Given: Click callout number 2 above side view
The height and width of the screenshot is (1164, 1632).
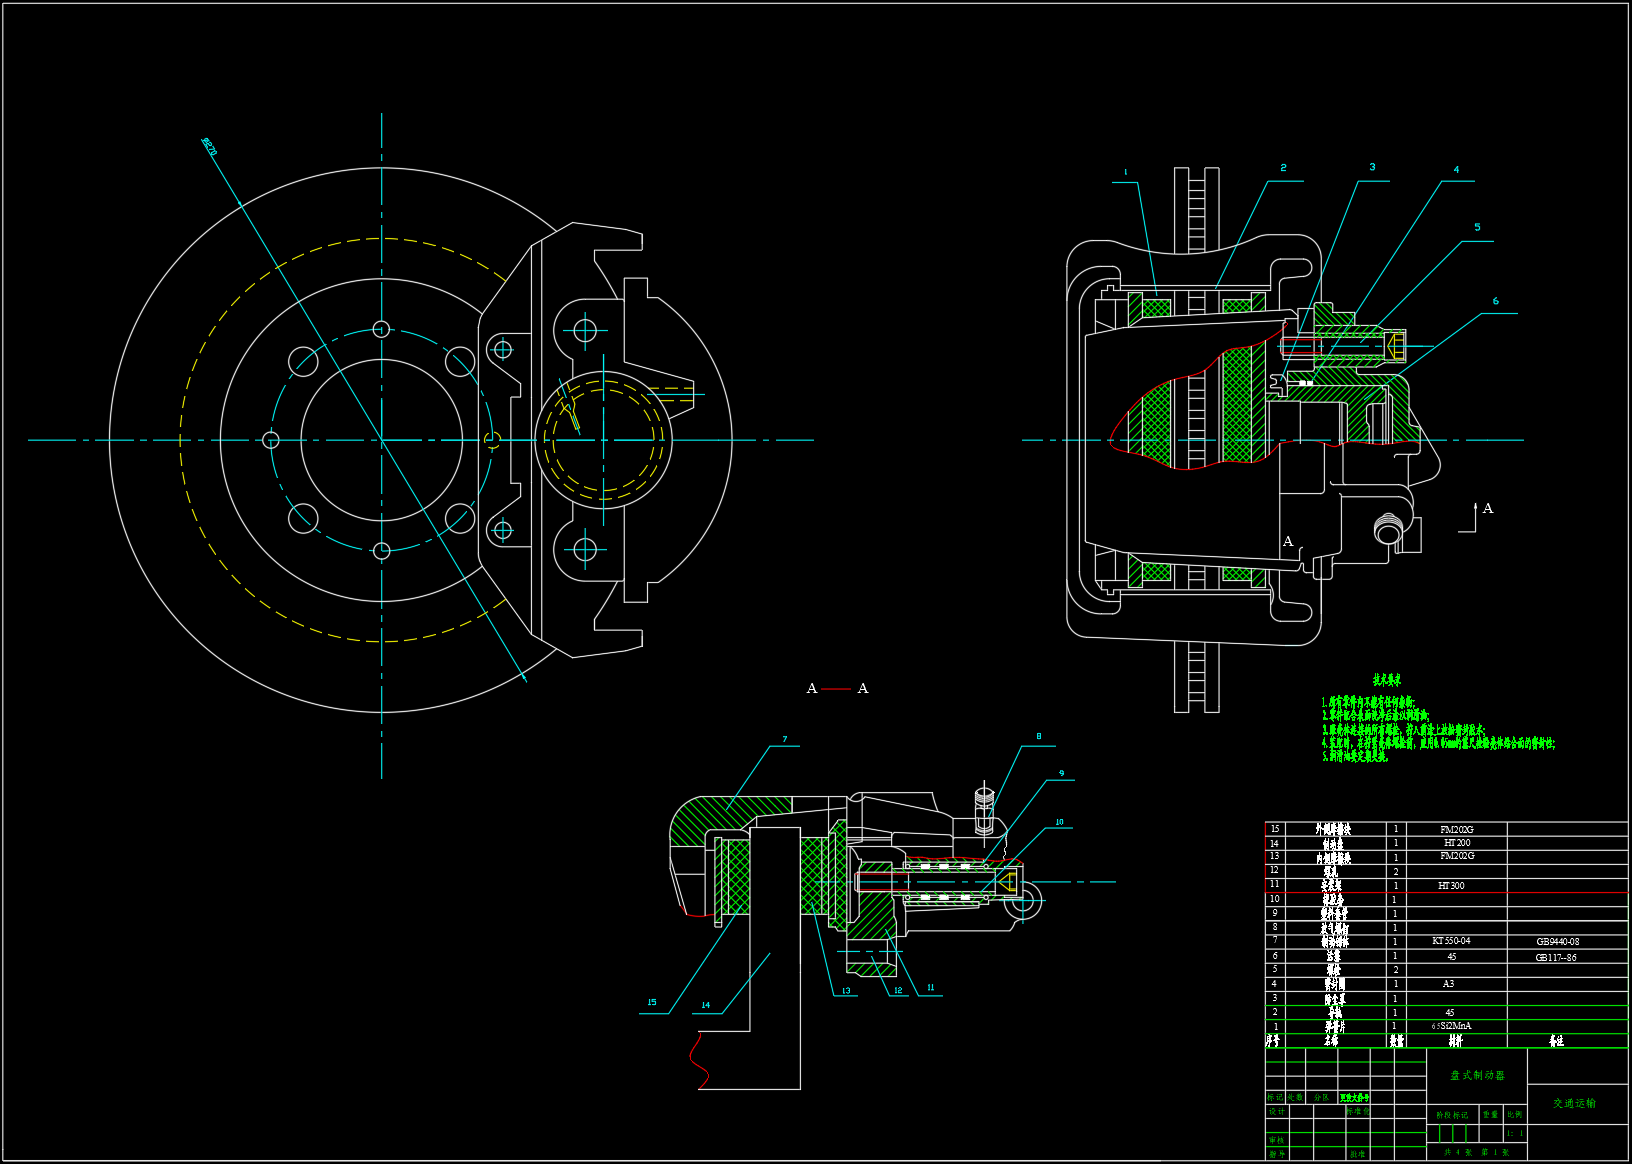Looking at the screenshot, I should pos(1283,168).
